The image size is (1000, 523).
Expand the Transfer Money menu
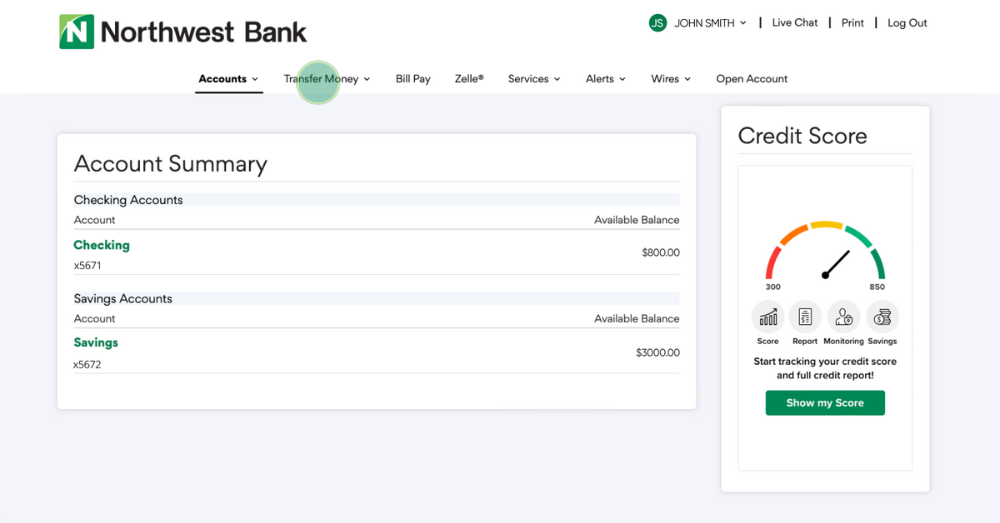(x=326, y=79)
